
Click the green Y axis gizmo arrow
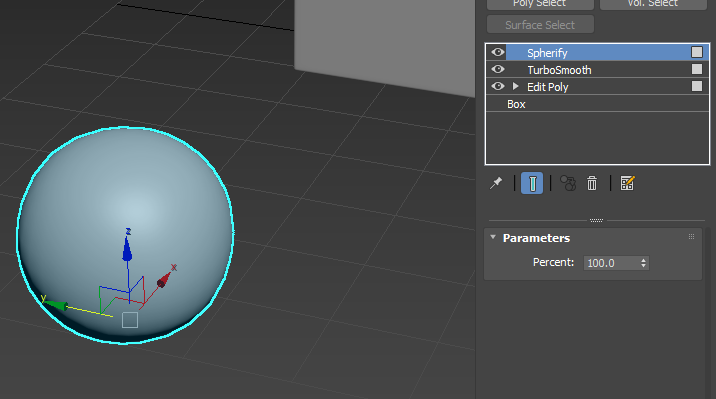point(57,304)
